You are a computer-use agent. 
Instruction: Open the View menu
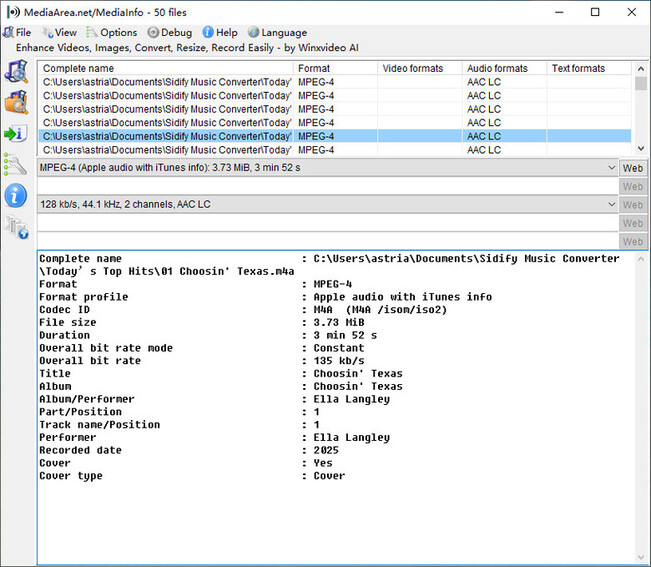[59, 32]
